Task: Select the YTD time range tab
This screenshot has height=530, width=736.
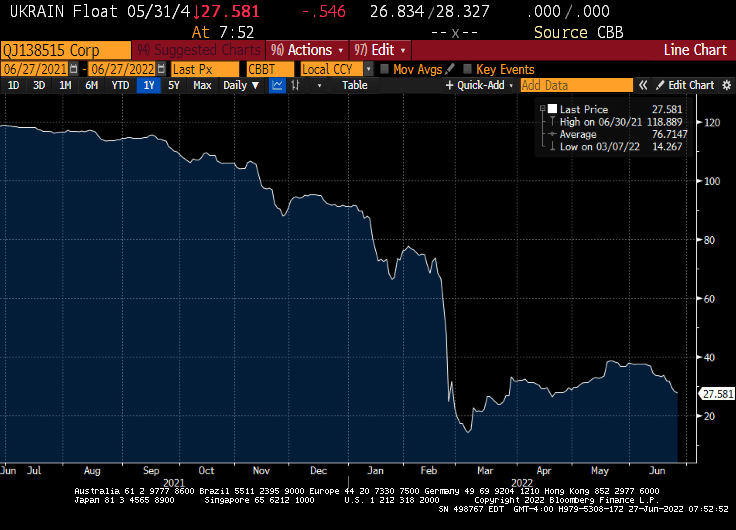Action: [x=120, y=85]
